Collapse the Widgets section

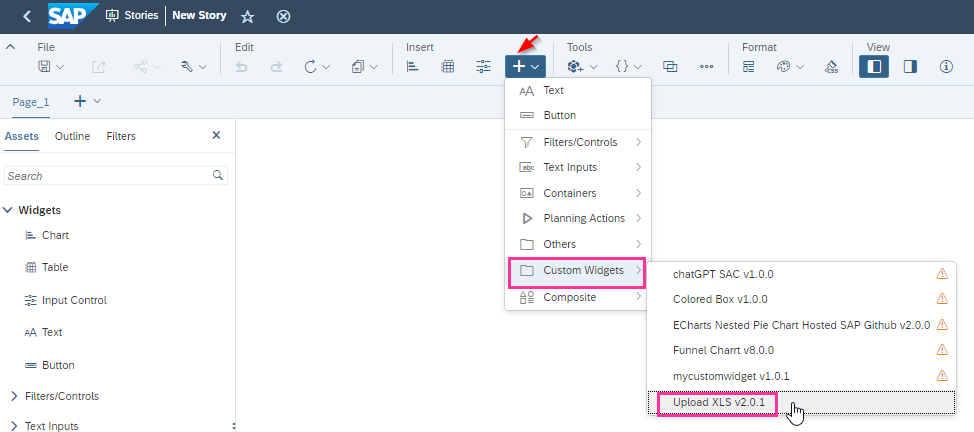click(x=8, y=210)
